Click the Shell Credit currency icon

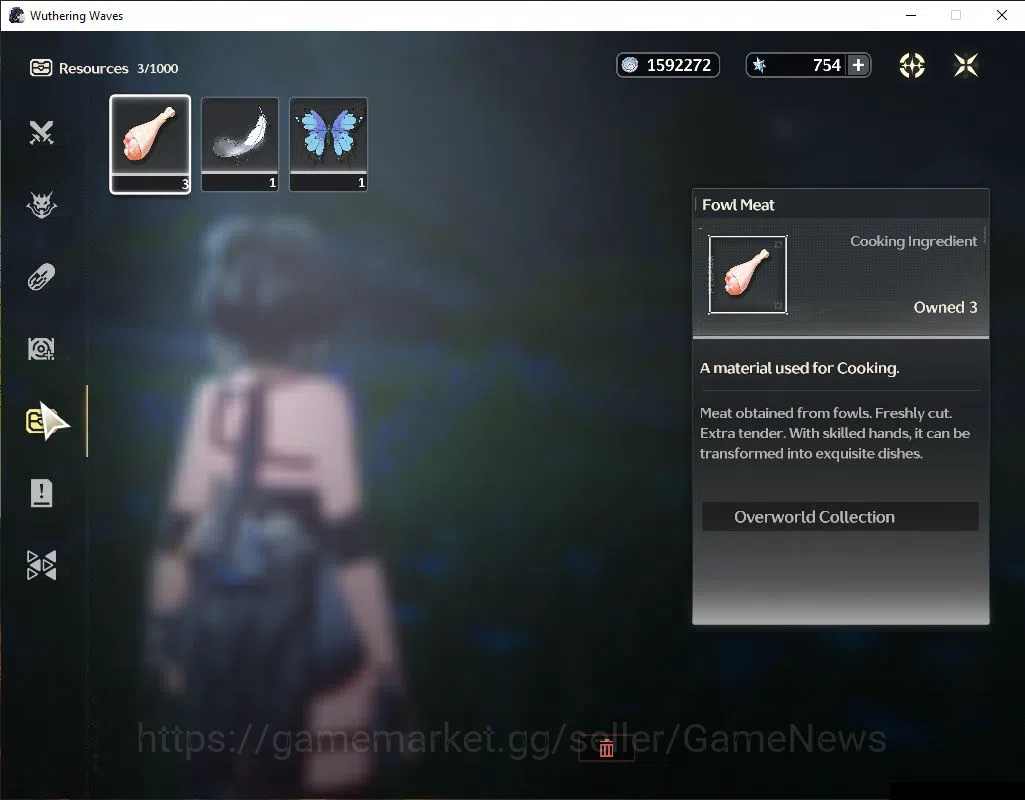(x=630, y=65)
